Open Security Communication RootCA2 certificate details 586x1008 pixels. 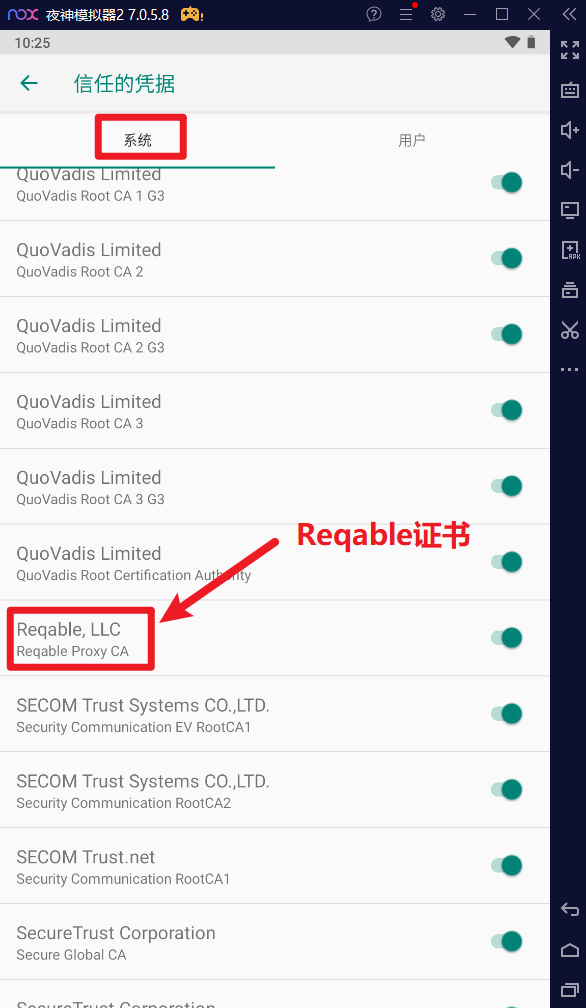275,790
